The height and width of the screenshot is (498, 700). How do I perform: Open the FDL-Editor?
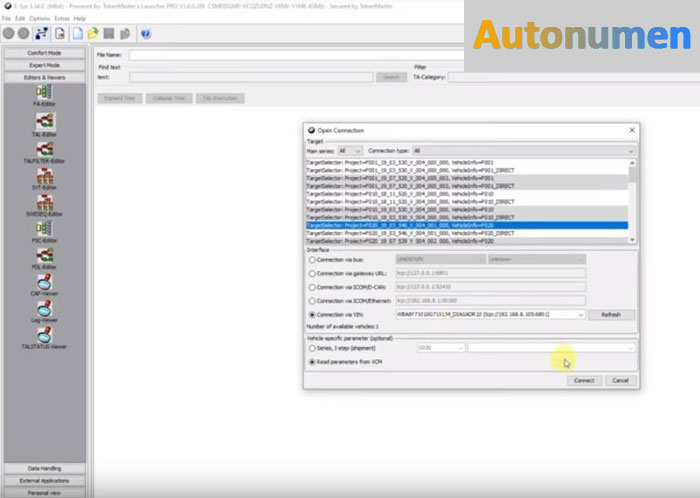click(44, 258)
